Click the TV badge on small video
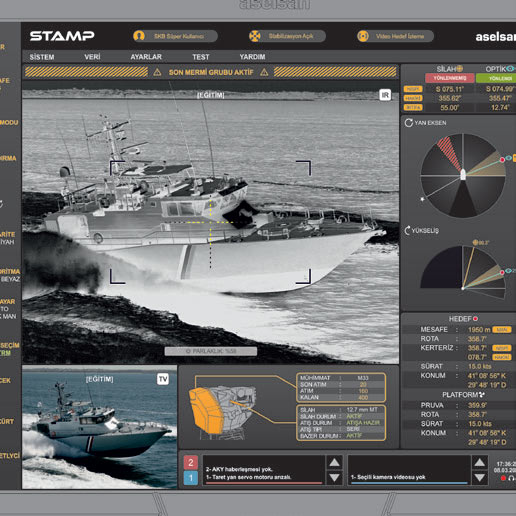Viewport: 516px width, 516px height. pos(163,379)
